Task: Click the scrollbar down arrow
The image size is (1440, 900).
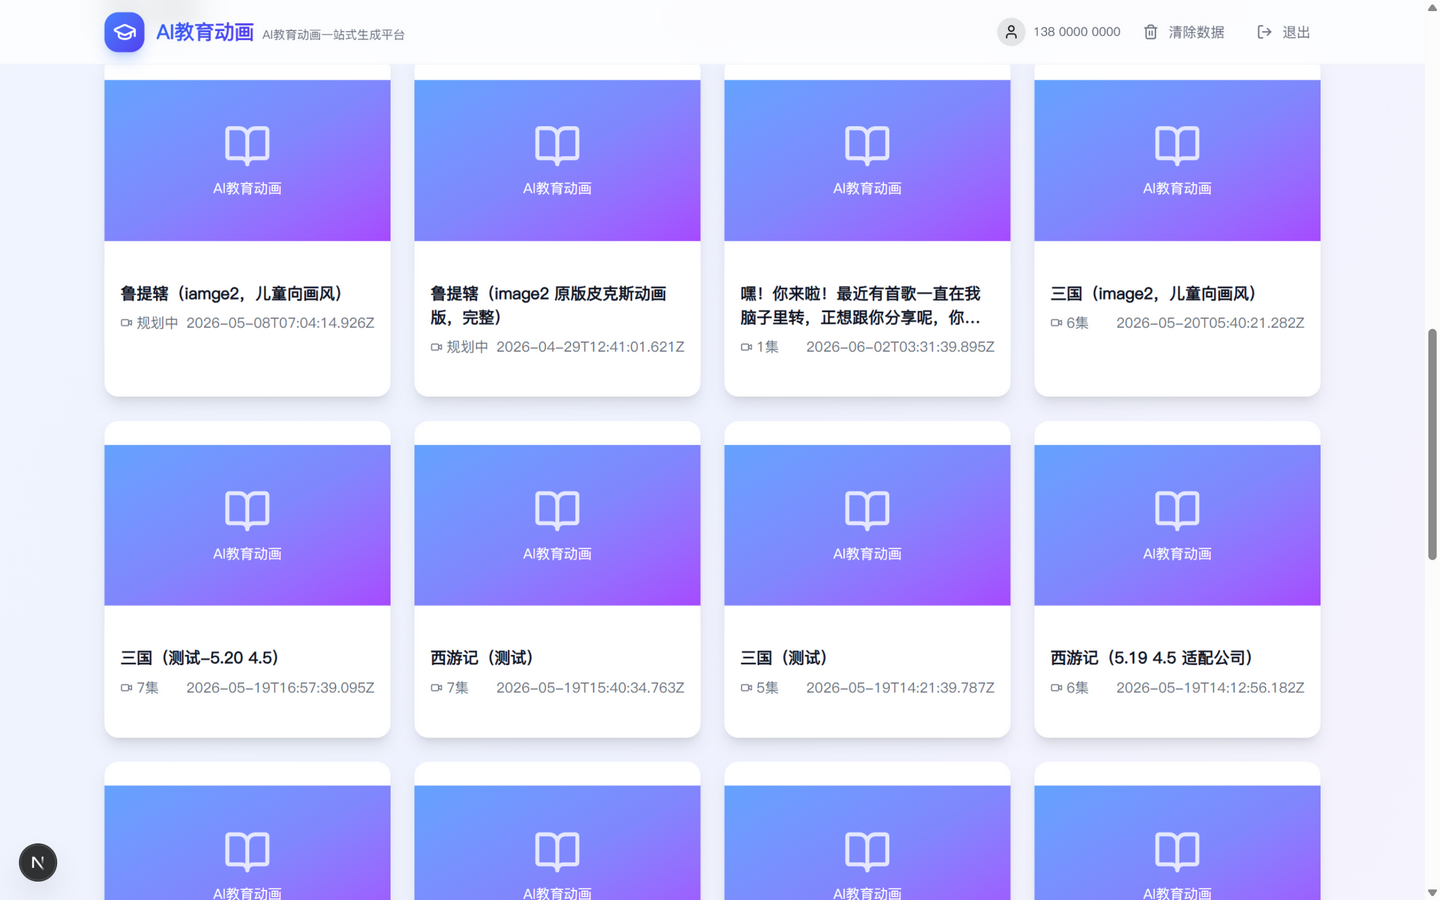Action: coord(1432,892)
